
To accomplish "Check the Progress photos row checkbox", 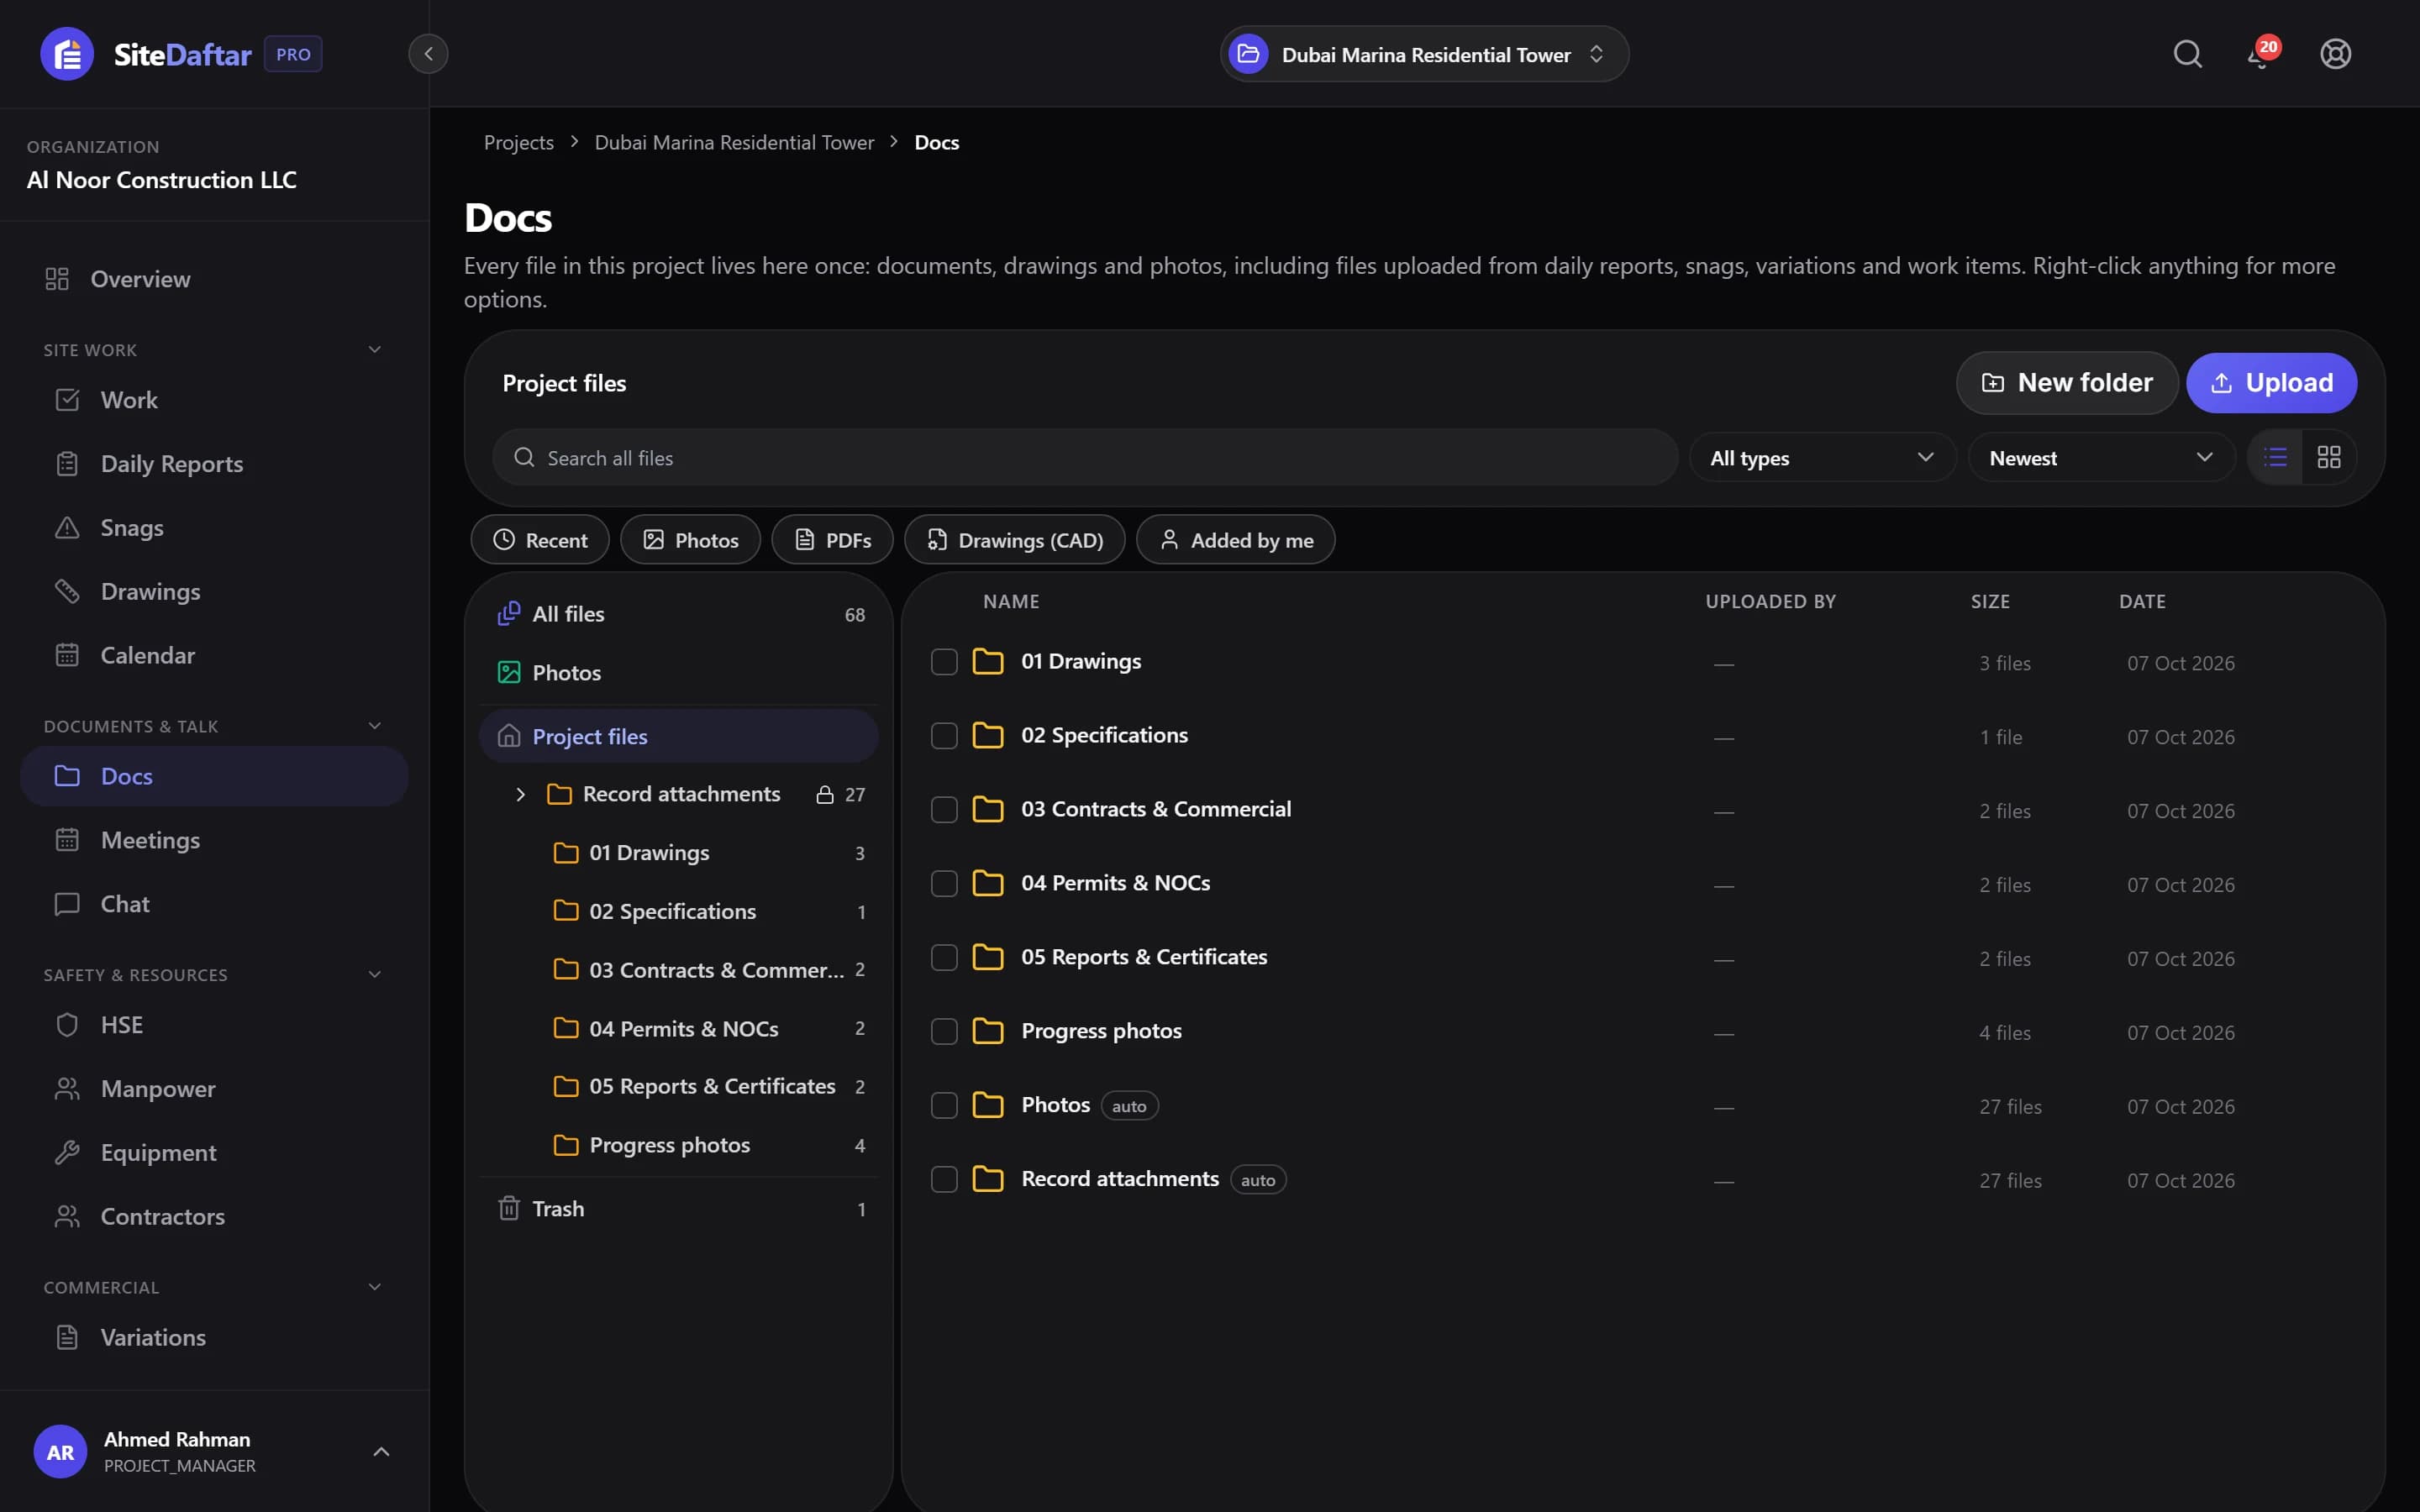I will (x=944, y=1032).
